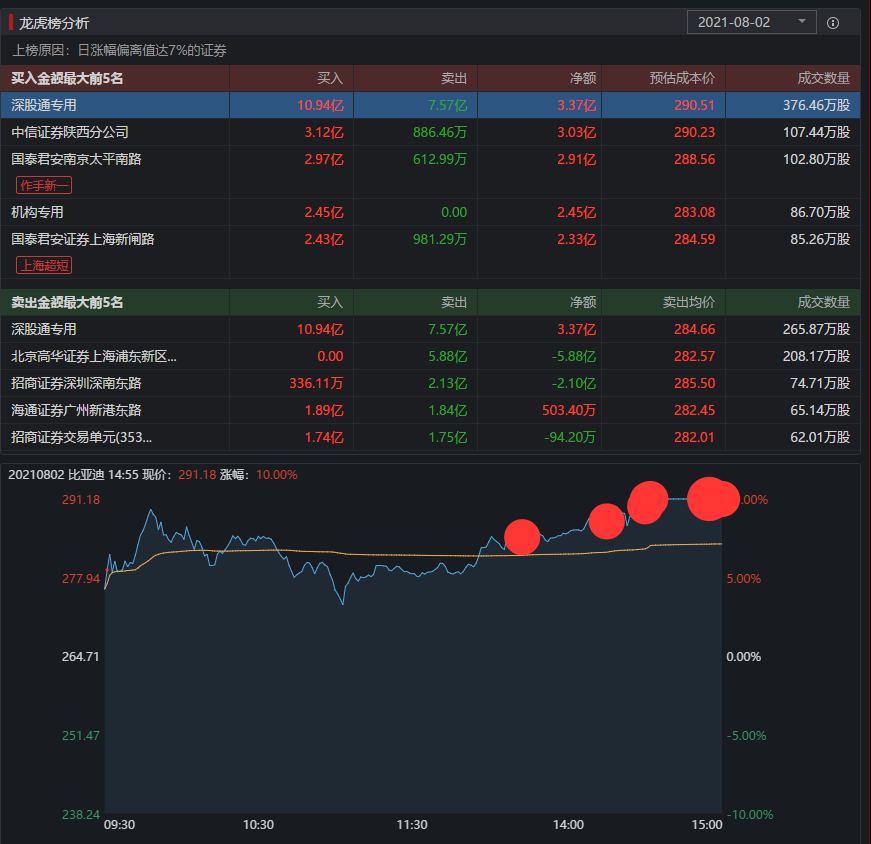This screenshot has height=844, width=871.
Task: Click the 208.17万股 volume cell
Action: point(817,356)
